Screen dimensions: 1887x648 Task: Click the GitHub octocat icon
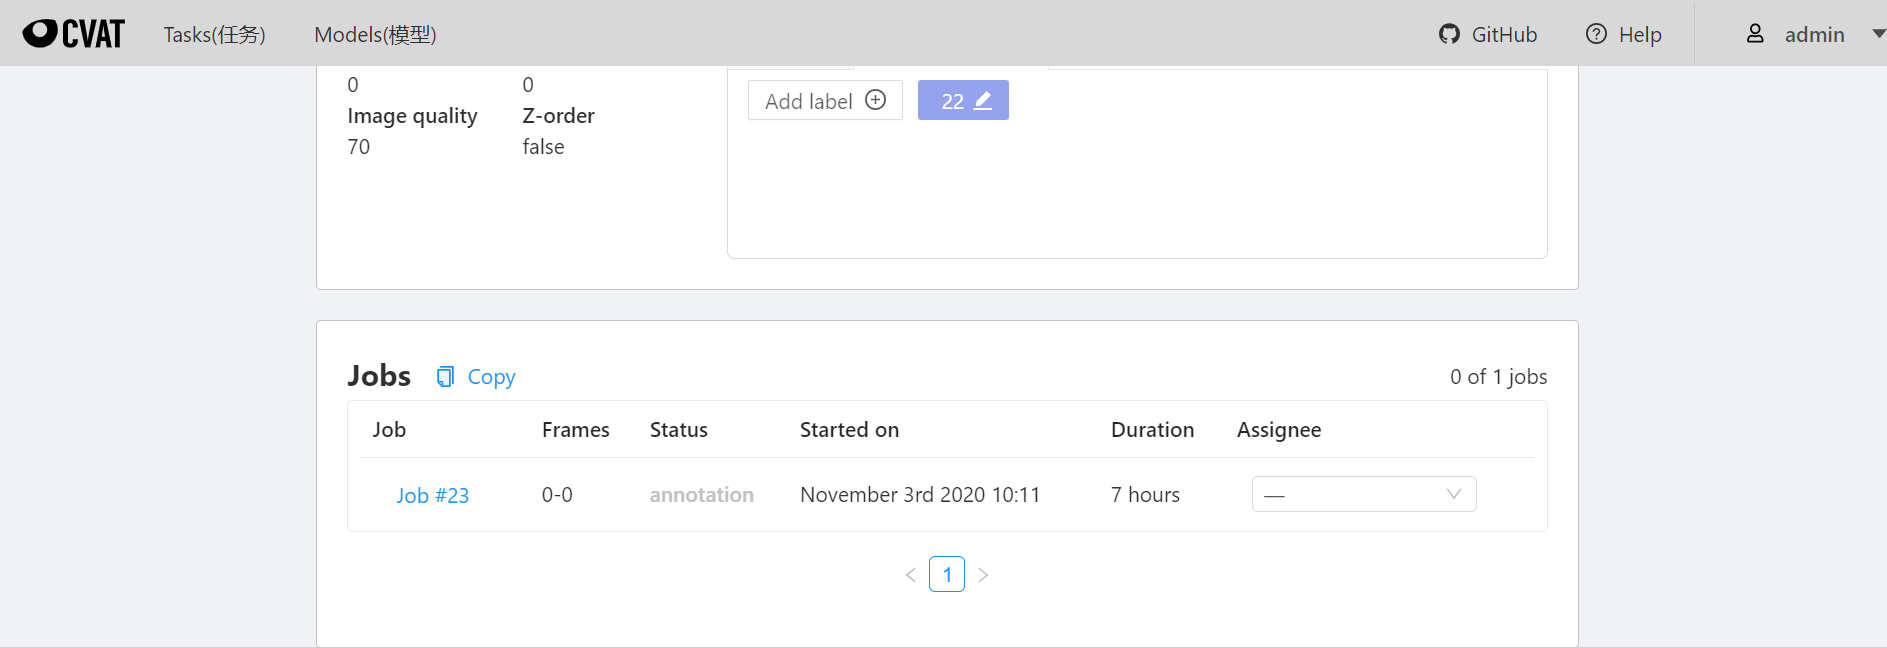1449,34
